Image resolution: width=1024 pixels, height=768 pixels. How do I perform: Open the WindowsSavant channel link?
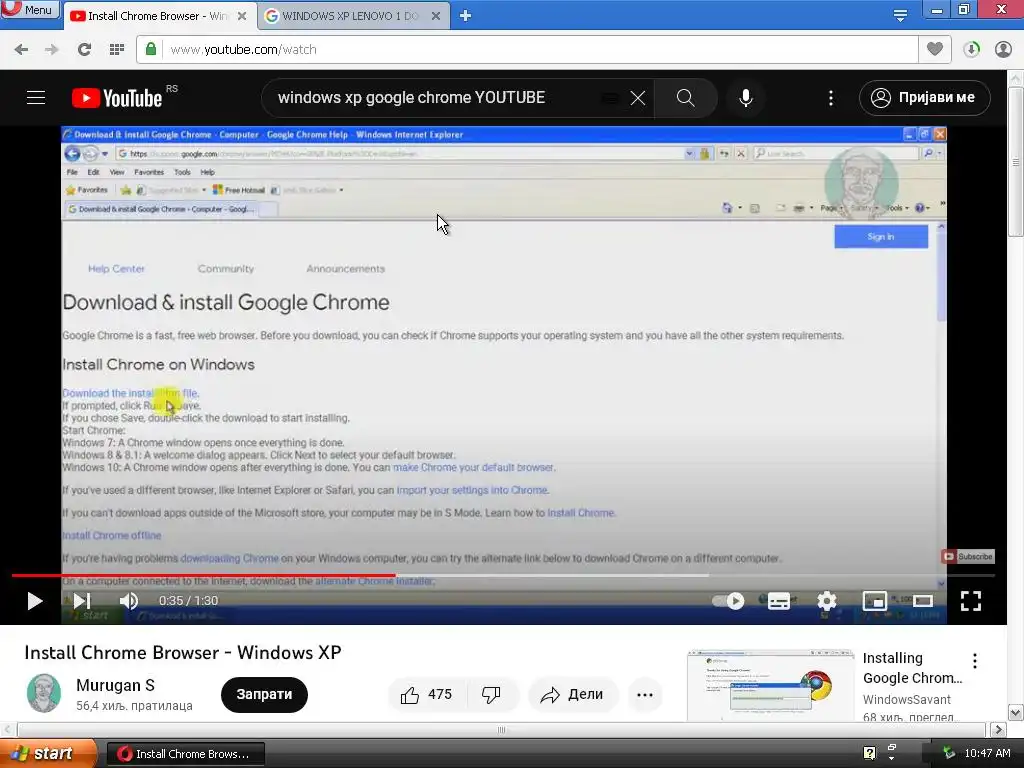tap(906, 699)
